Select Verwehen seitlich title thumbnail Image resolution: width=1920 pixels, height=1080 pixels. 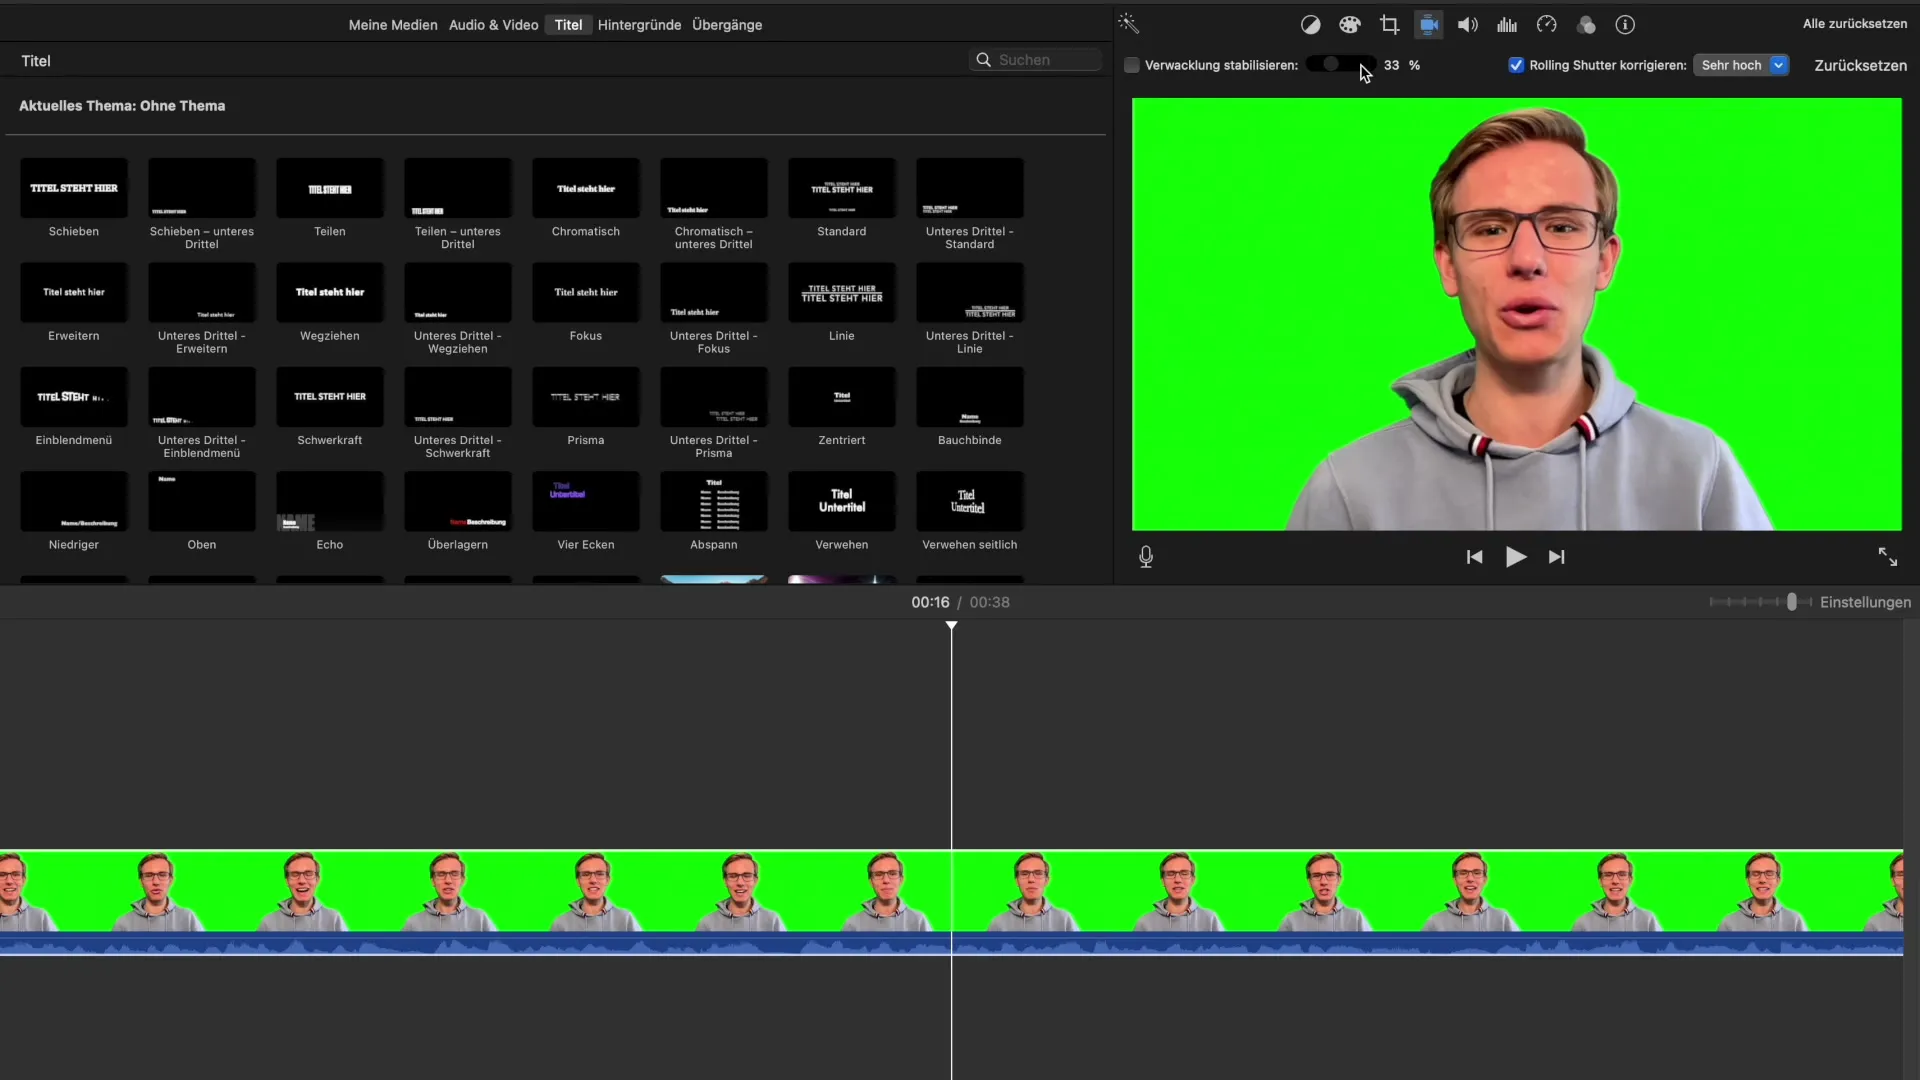970,501
